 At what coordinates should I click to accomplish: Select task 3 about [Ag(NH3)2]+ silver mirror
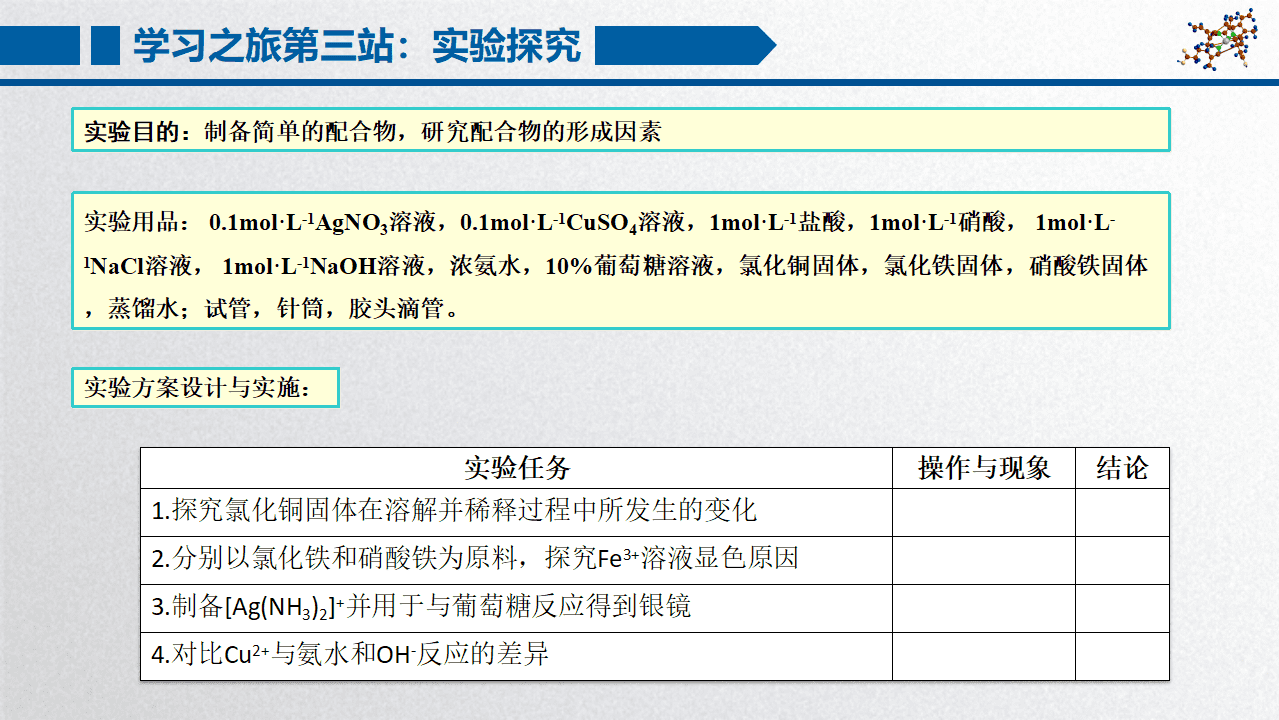point(516,608)
